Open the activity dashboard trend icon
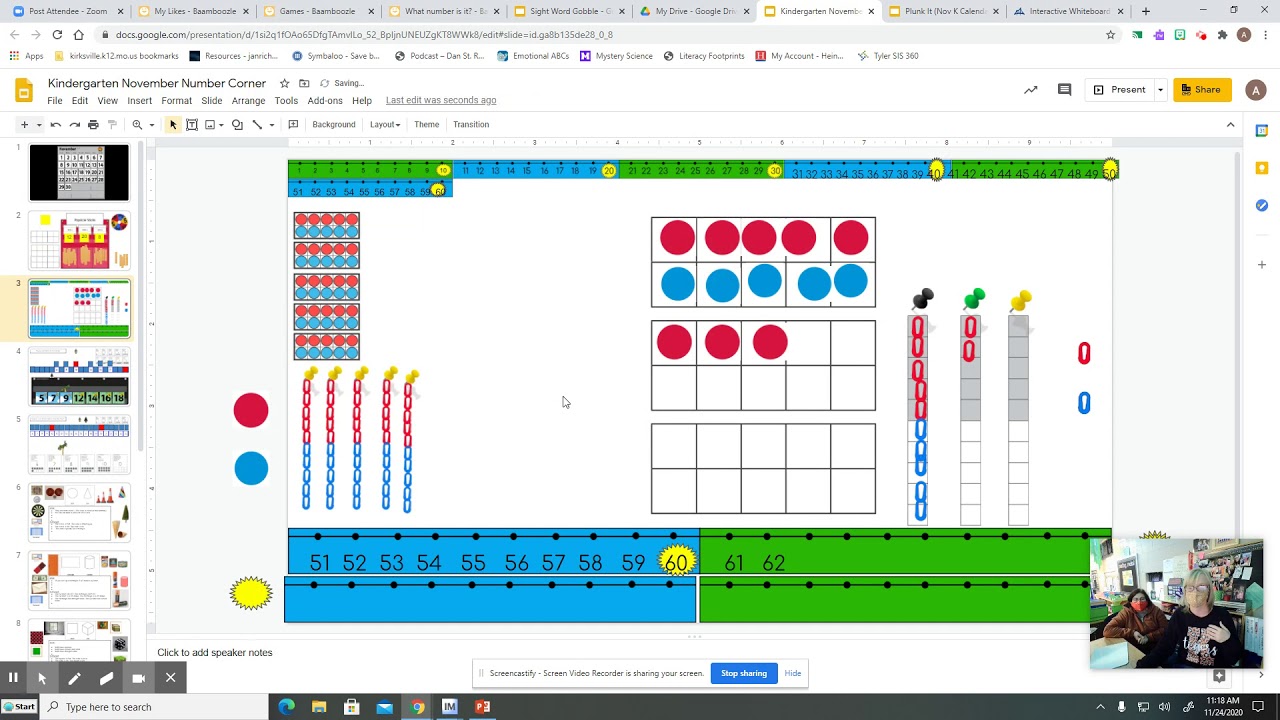Image resolution: width=1280 pixels, height=720 pixels. [x=1031, y=90]
